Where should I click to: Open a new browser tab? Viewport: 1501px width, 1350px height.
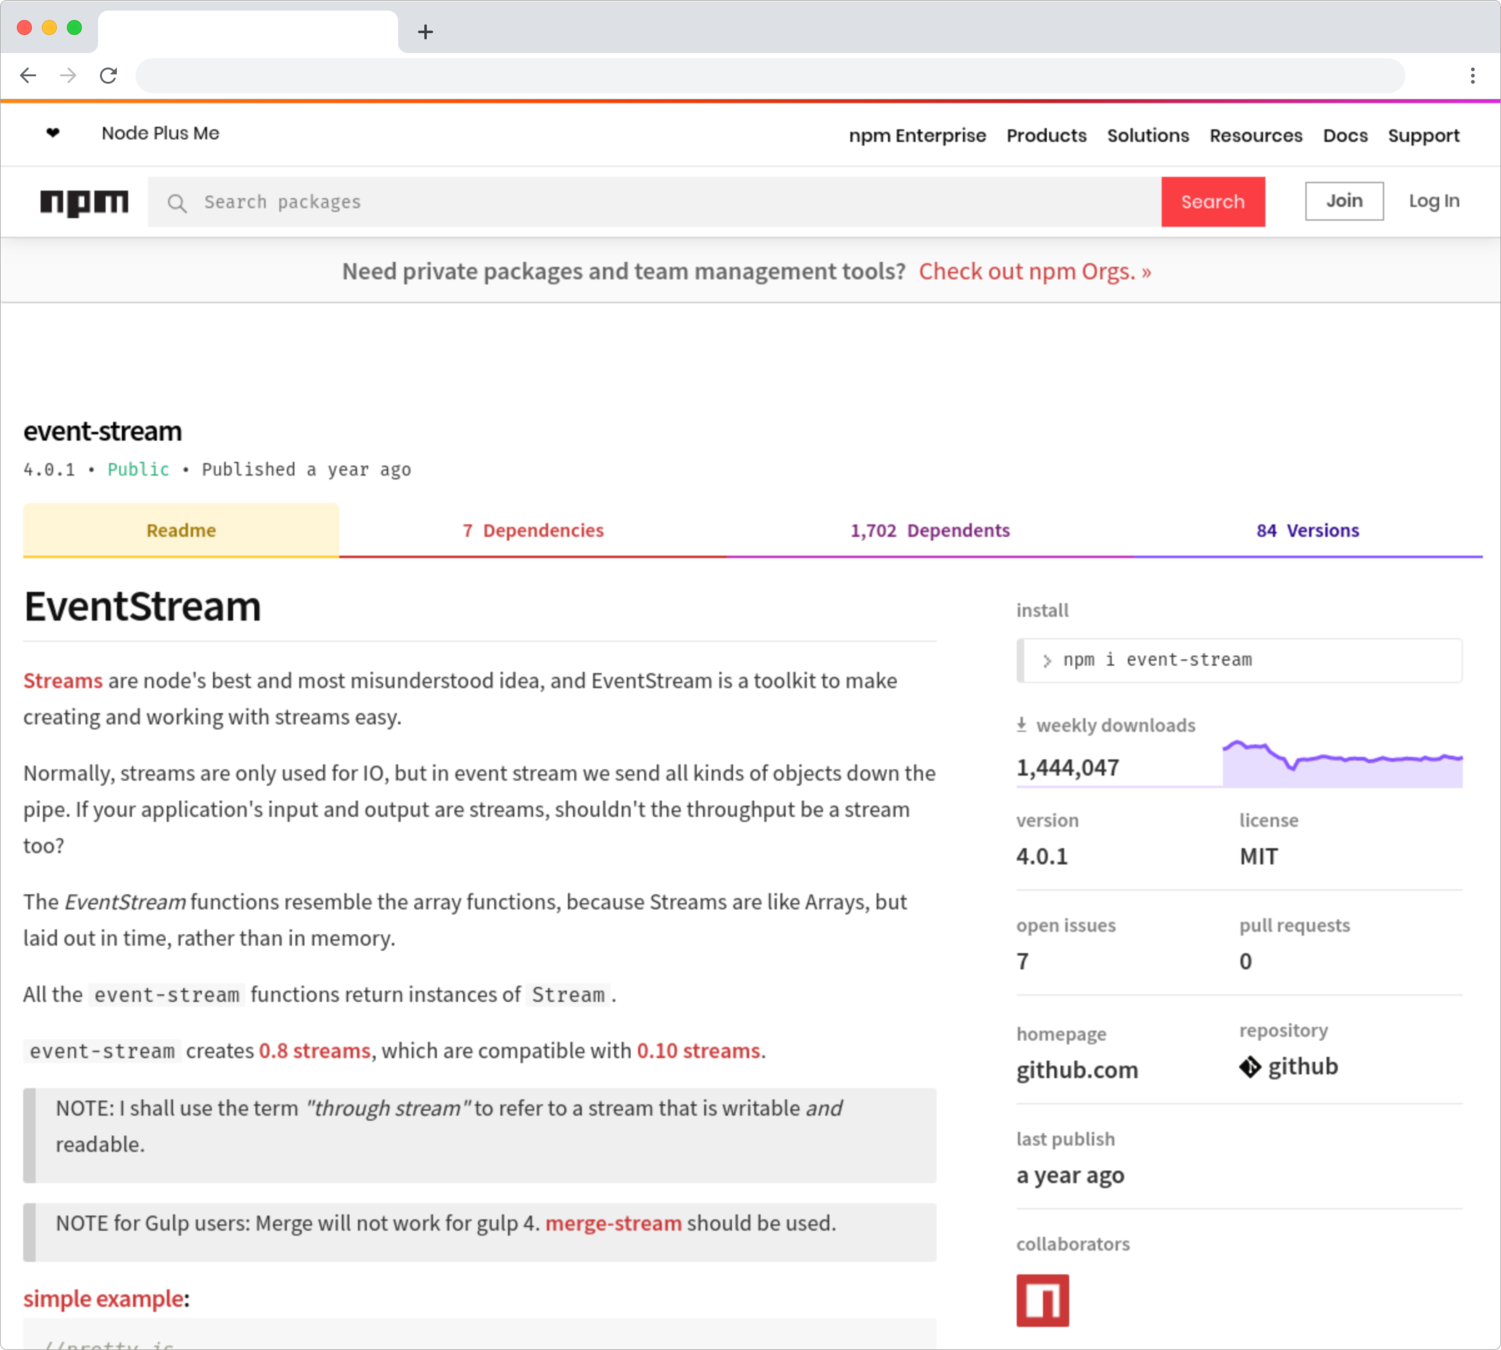pyautogui.click(x=425, y=32)
